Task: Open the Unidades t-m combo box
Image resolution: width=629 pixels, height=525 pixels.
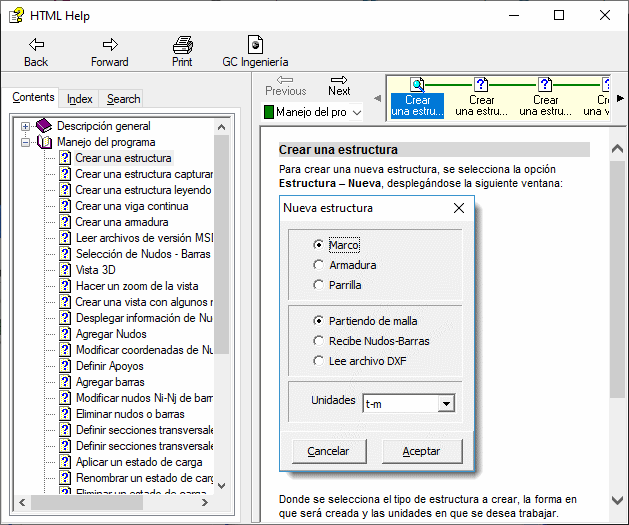Action: click(446, 403)
